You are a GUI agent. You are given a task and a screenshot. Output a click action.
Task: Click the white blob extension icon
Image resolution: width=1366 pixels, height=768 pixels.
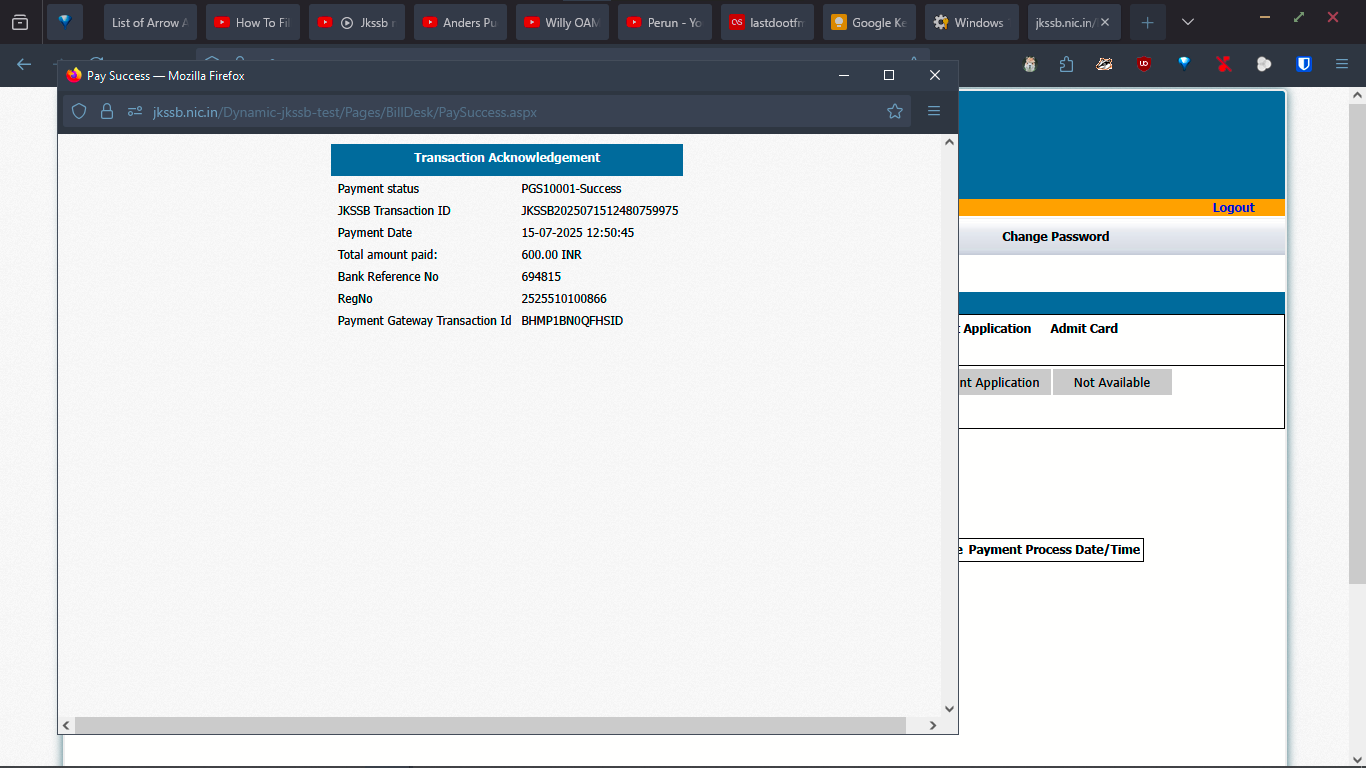(1264, 64)
